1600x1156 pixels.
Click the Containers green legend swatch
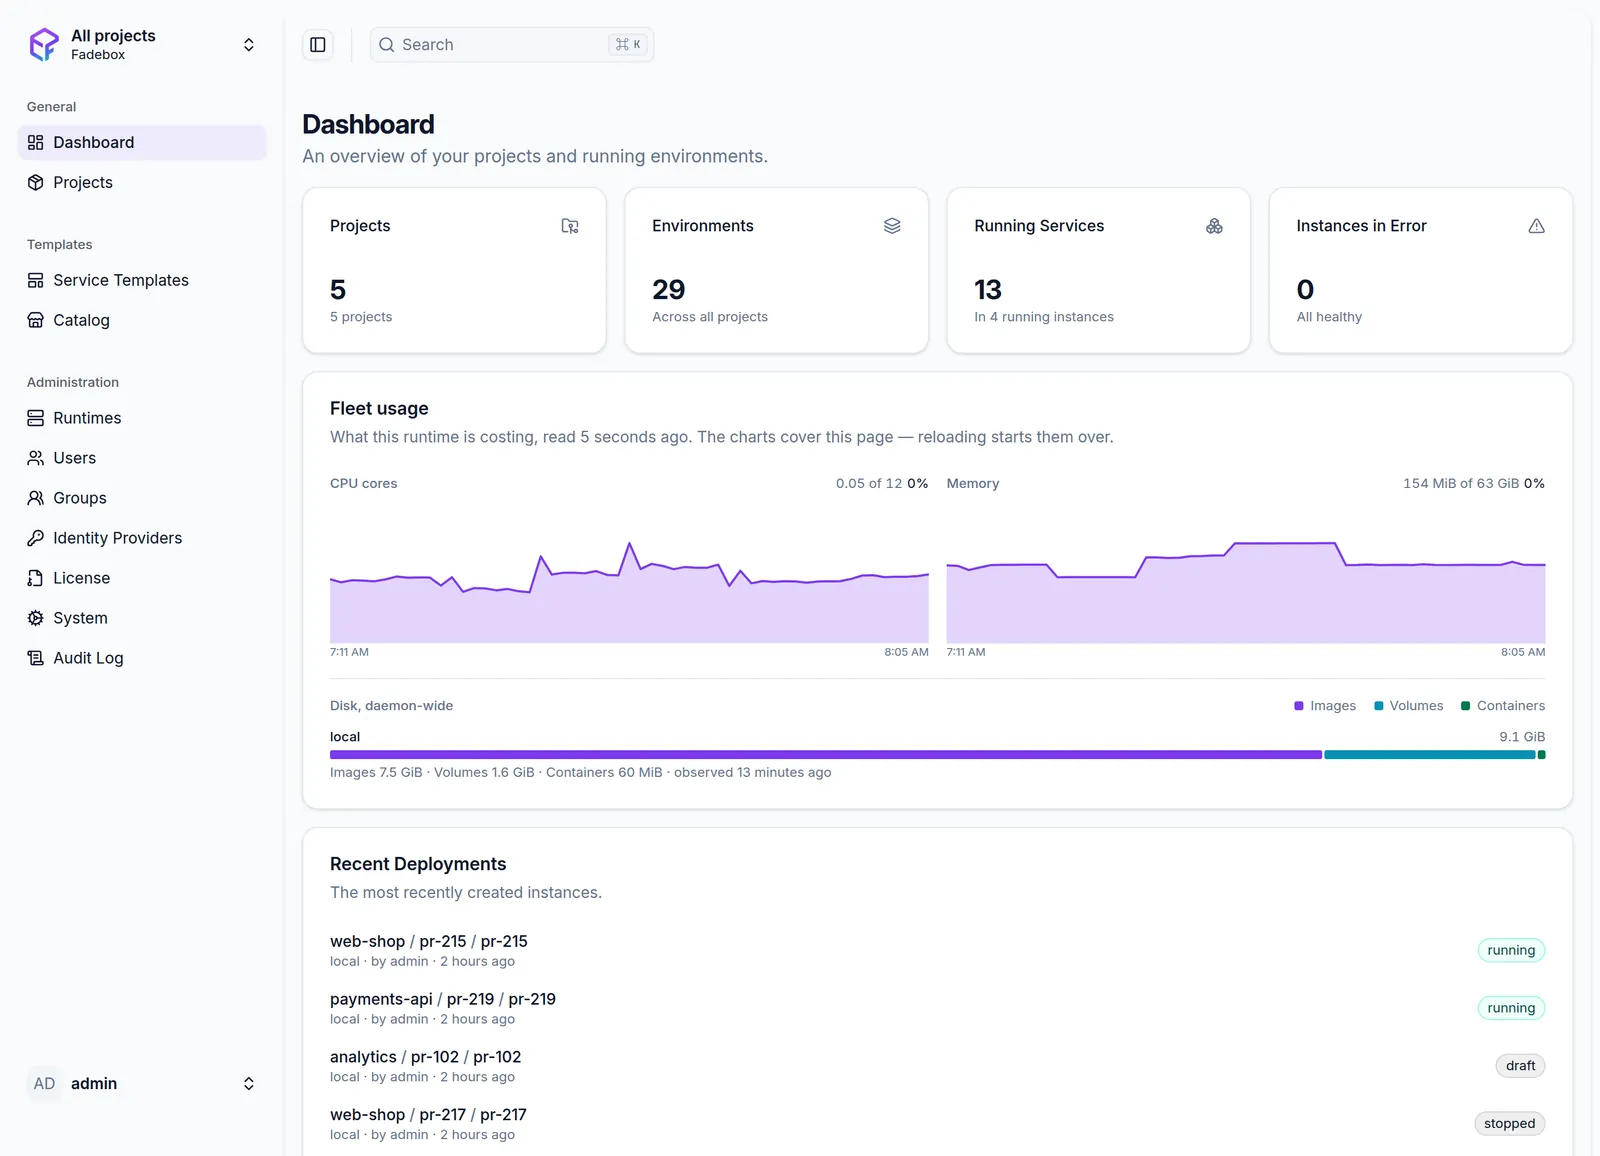1466,706
